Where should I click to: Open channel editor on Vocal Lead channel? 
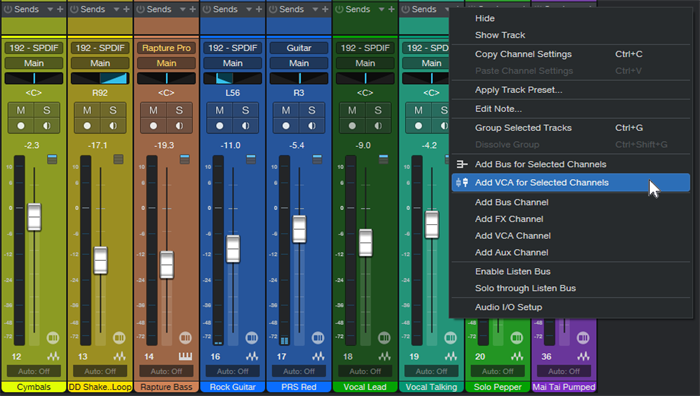point(384,338)
